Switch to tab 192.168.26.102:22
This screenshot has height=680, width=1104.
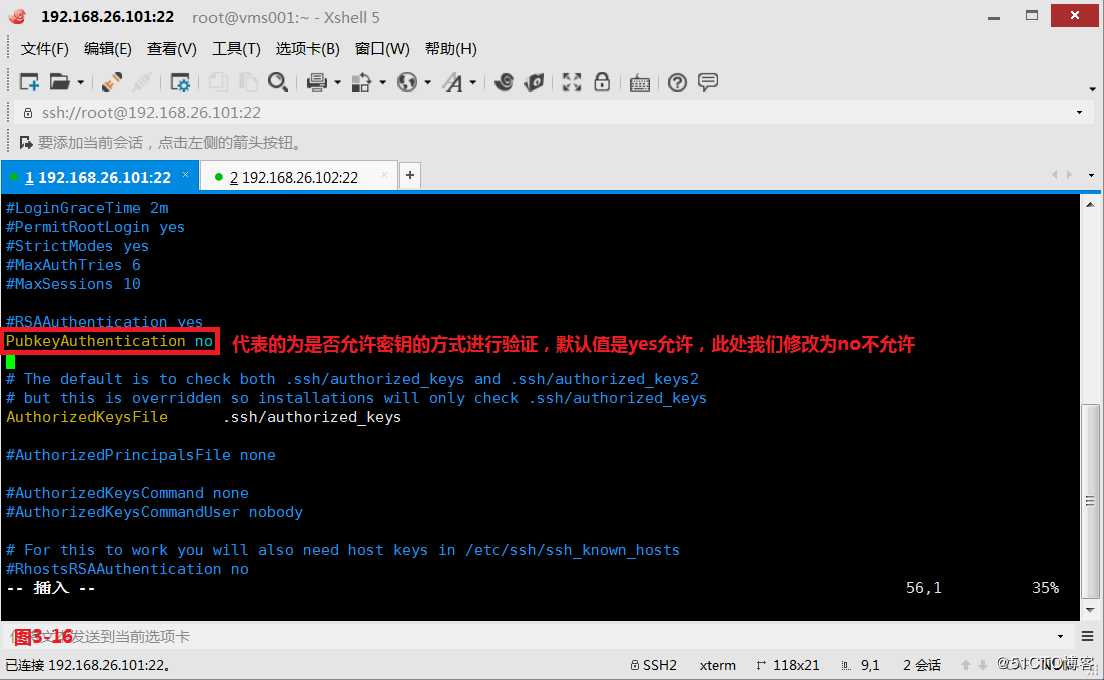290,175
